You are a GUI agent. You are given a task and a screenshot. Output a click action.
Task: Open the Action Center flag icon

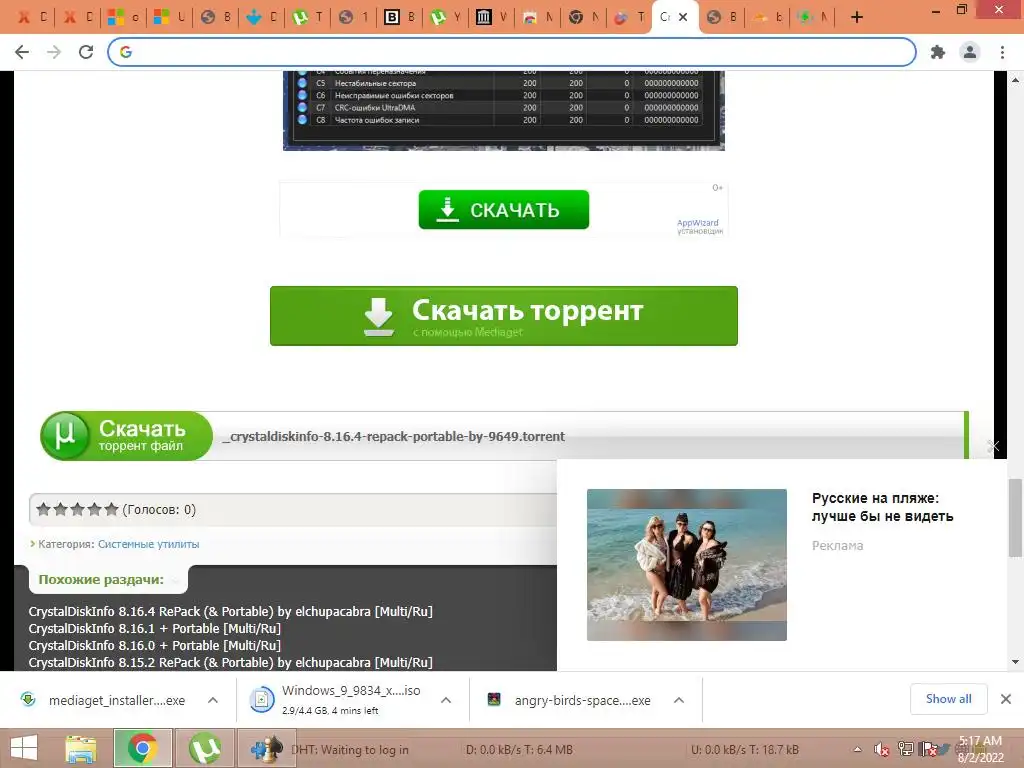pos(929,750)
